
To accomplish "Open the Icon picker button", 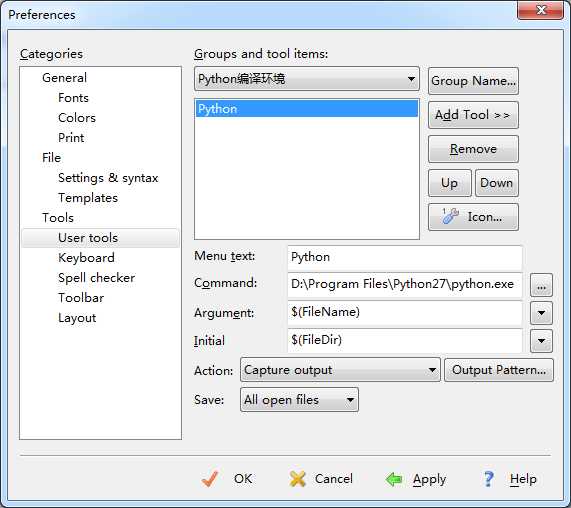I will click(473, 217).
